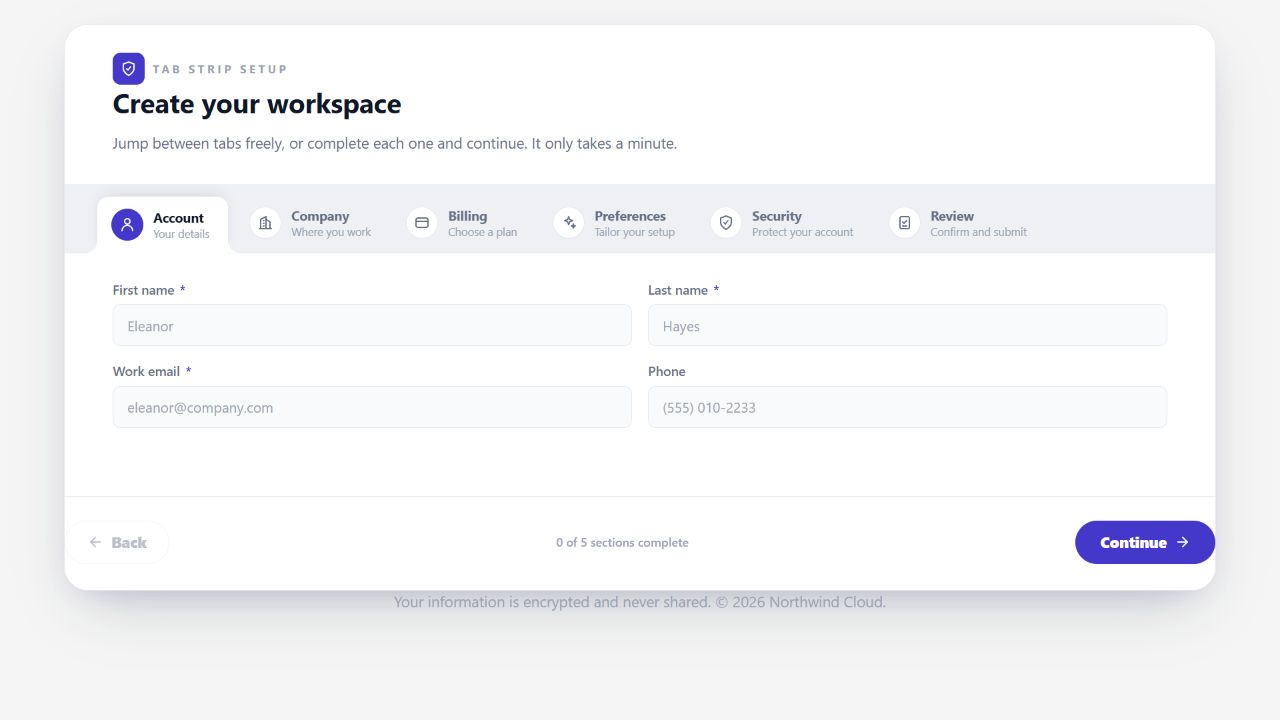Click the 'First name' field label
Image resolution: width=1280 pixels, height=720 pixels.
point(143,290)
